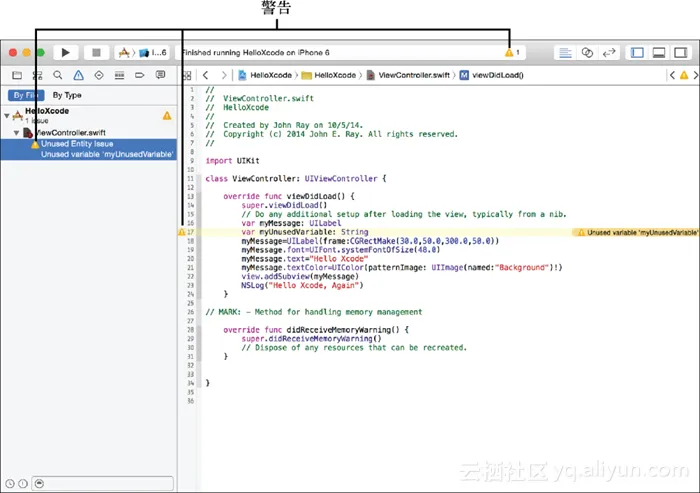Click the NSLog("Hello Xcode, Again") line
700x493 pixels.
(302, 285)
